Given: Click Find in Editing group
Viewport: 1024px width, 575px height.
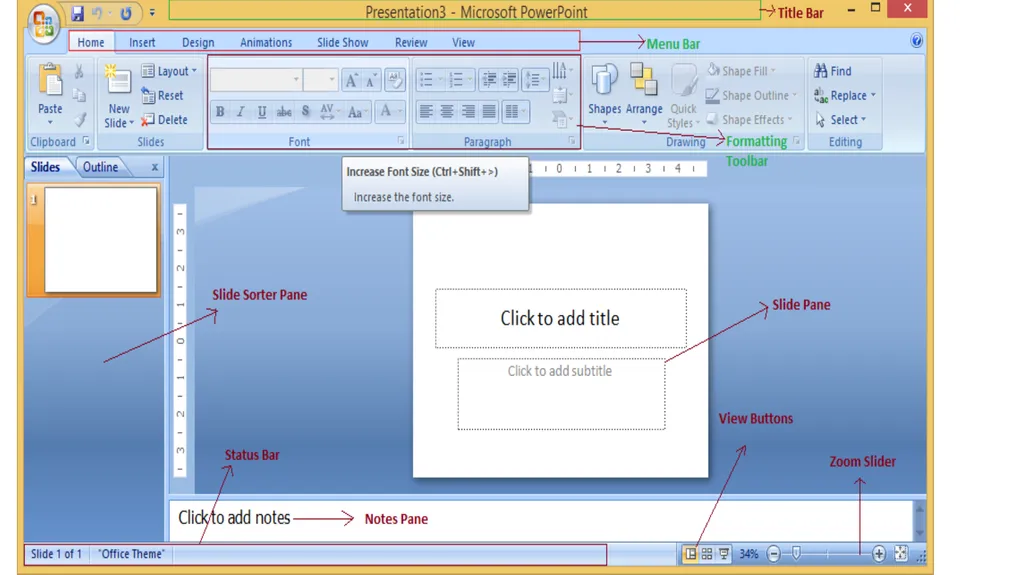Looking at the screenshot, I should click(833, 71).
